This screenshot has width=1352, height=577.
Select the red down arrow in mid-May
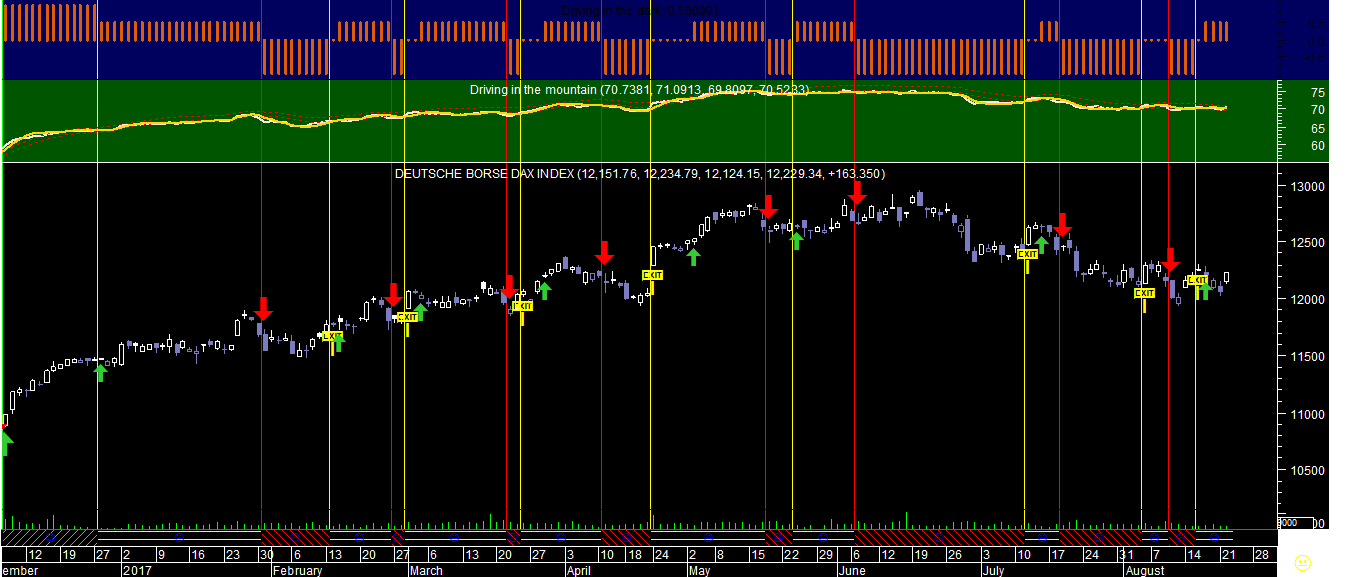click(x=768, y=207)
